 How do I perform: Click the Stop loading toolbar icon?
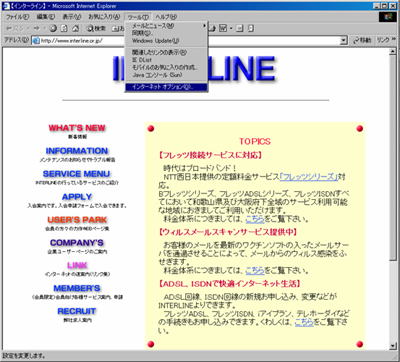click(x=53, y=28)
